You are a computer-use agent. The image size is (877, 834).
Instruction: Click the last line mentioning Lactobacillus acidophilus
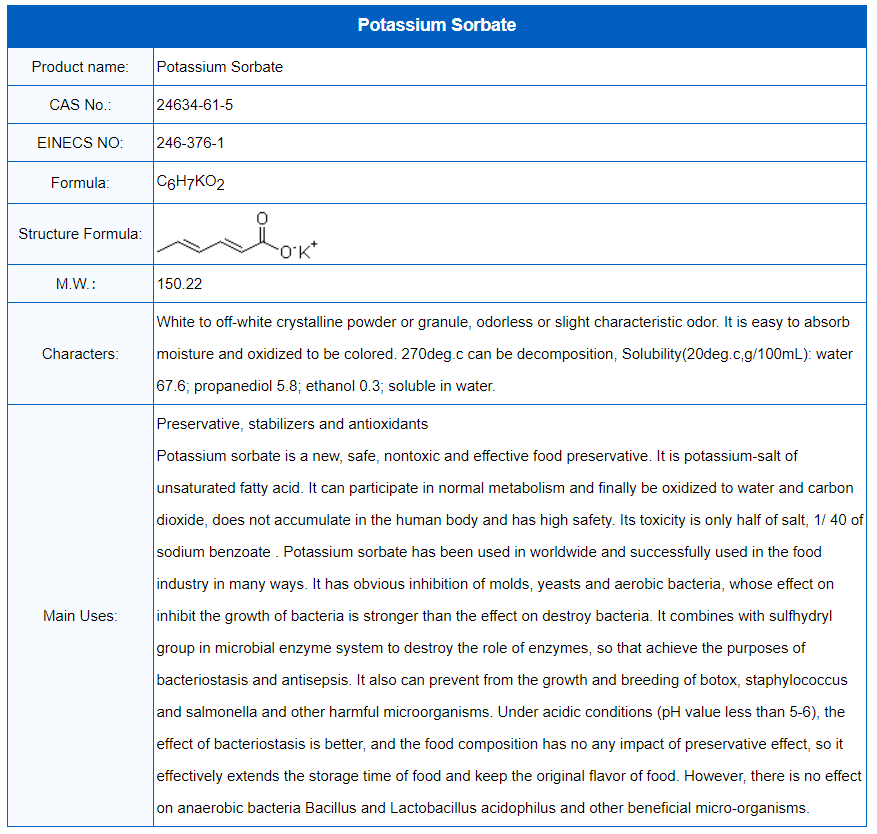click(x=483, y=808)
